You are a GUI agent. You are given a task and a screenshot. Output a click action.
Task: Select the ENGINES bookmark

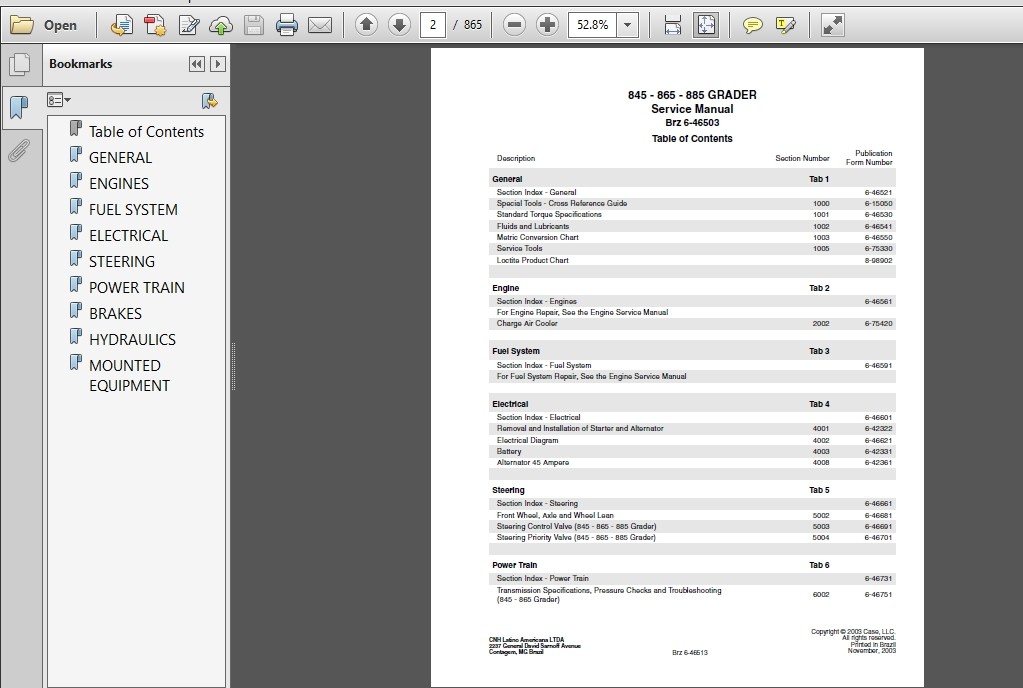(119, 184)
